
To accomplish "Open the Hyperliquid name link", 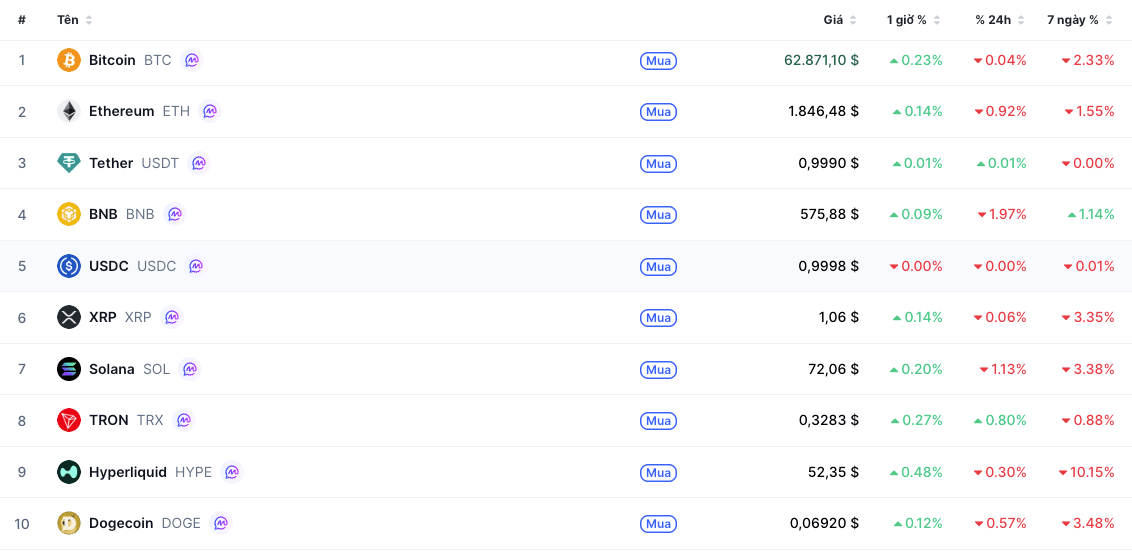I will click(x=128, y=472).
